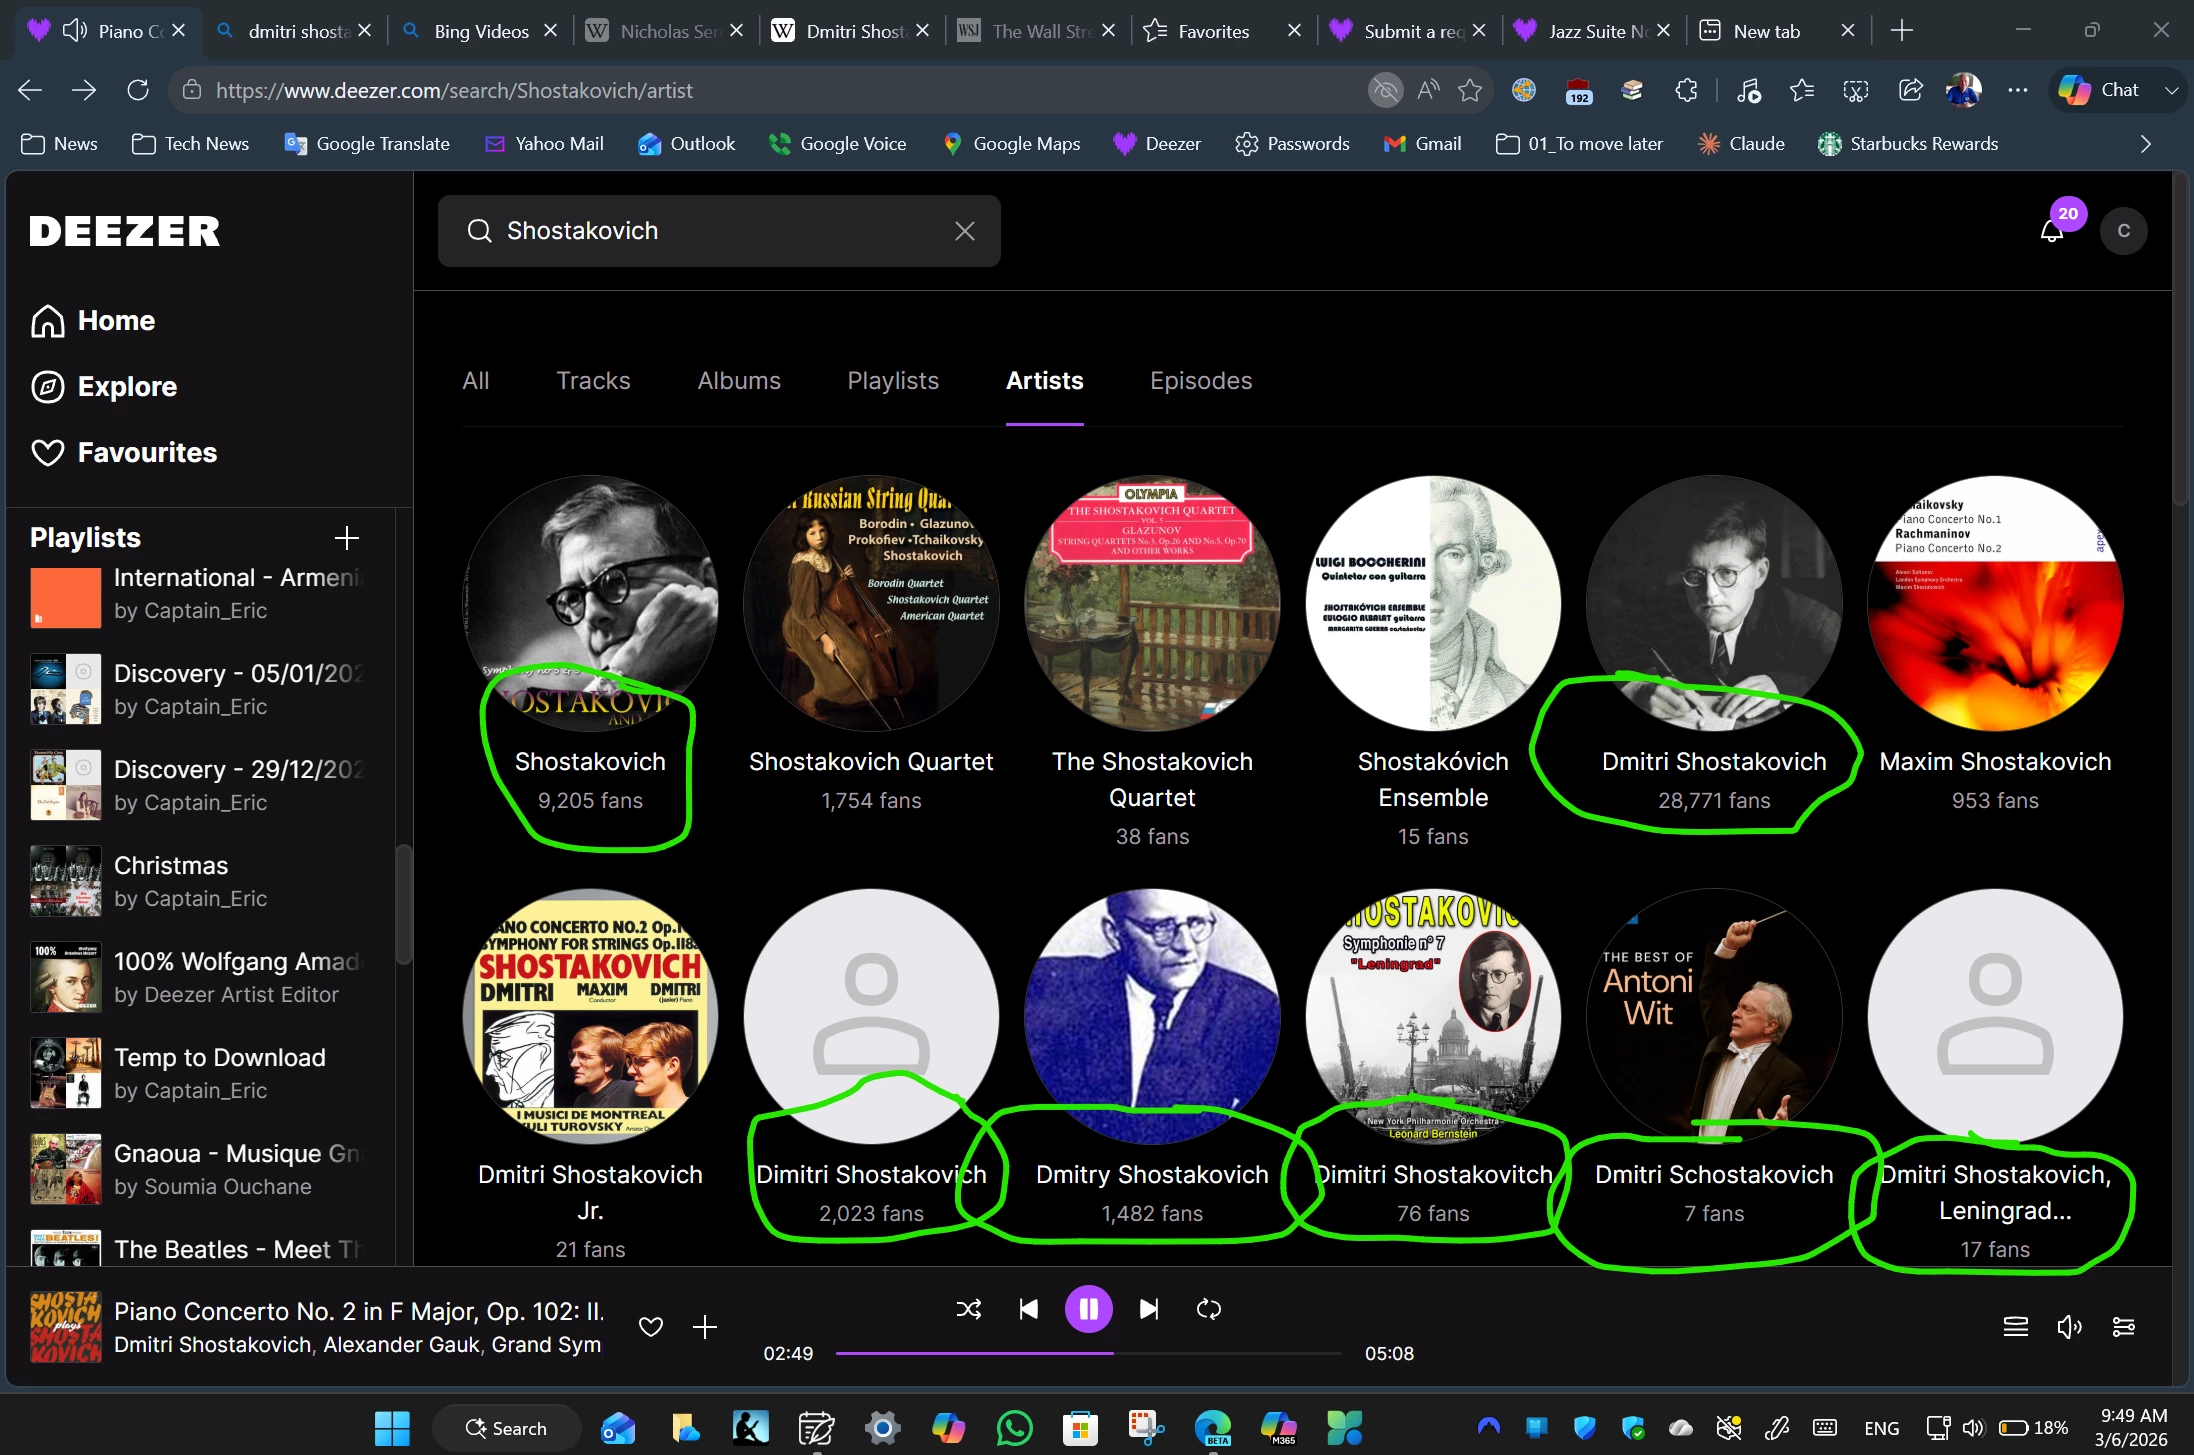Switch to the Albums tab
The image size is (2194, 1455).
[x=738, y=381]
